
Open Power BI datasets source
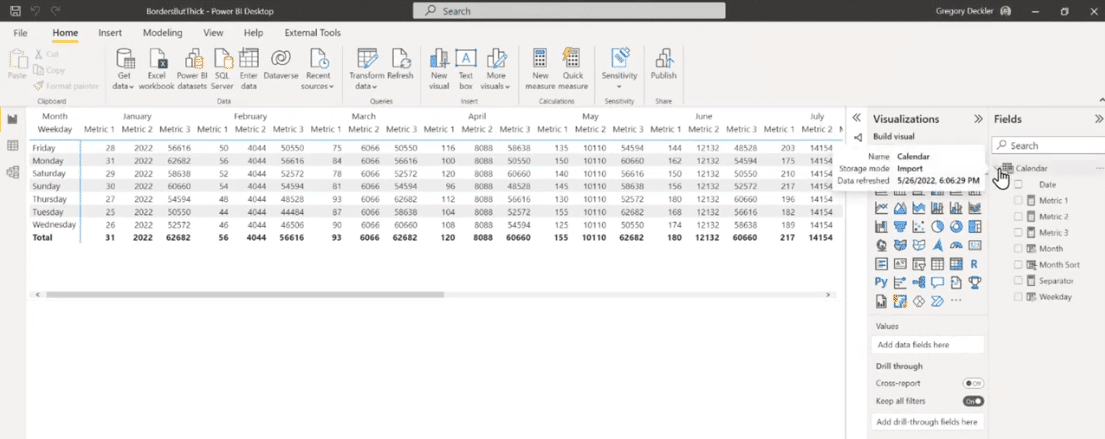pyautogui.click(x=192, y=69)
